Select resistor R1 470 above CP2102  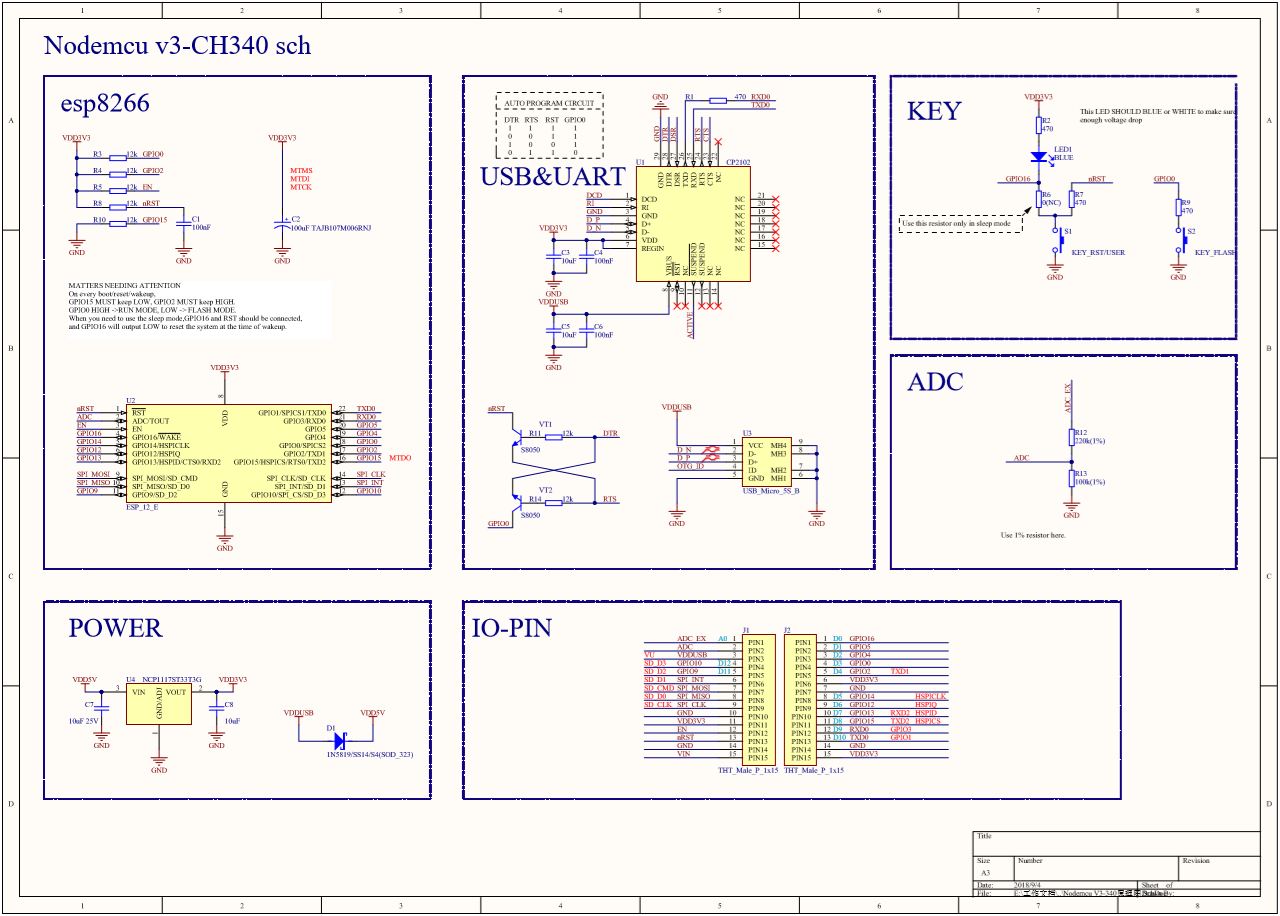(717, 100)
